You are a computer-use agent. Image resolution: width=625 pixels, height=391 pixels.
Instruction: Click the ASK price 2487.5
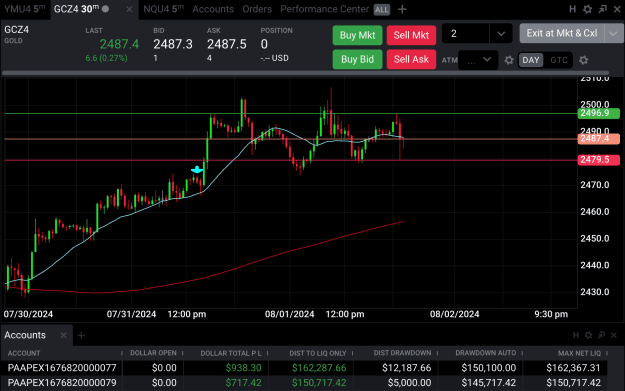[x=227, y=44]
